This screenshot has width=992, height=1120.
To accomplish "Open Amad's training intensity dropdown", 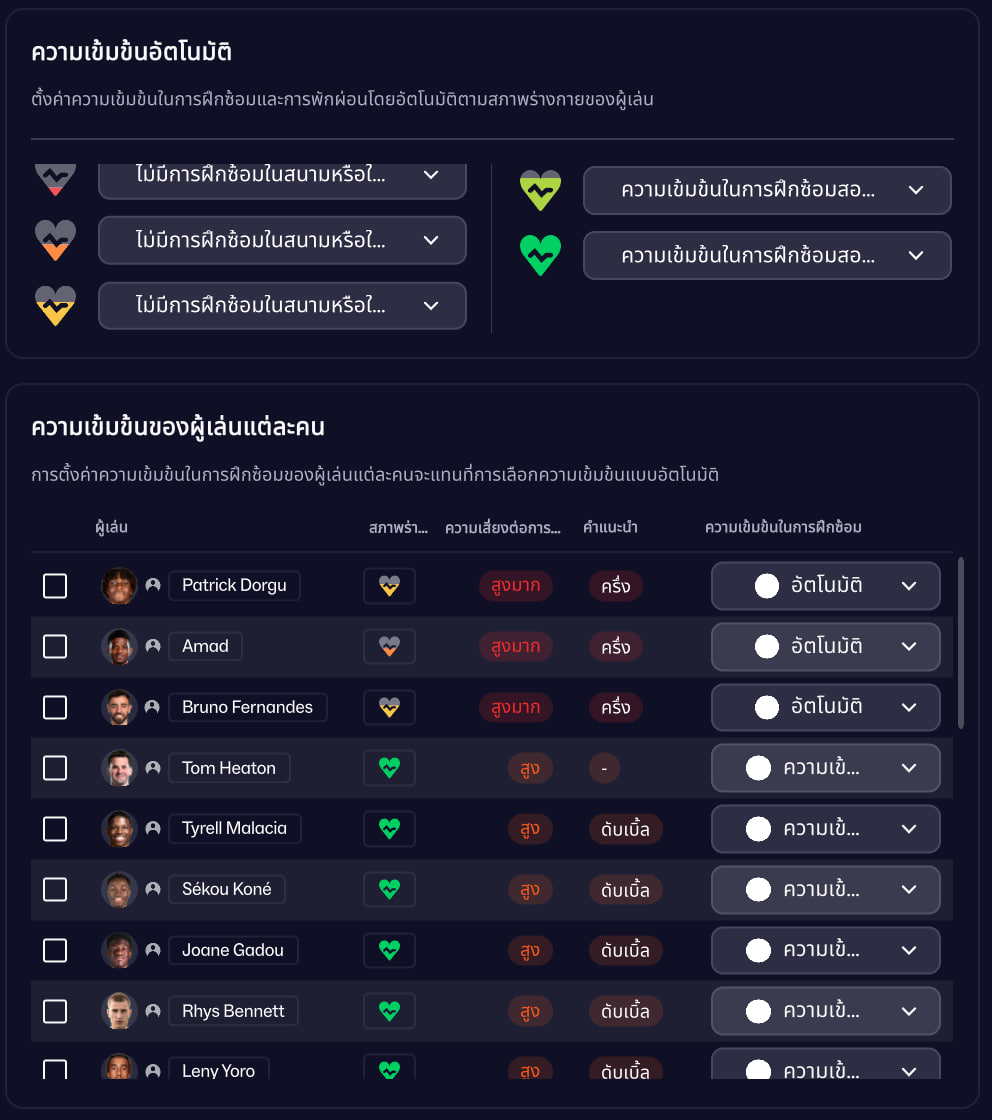I will tap(825, 647).
